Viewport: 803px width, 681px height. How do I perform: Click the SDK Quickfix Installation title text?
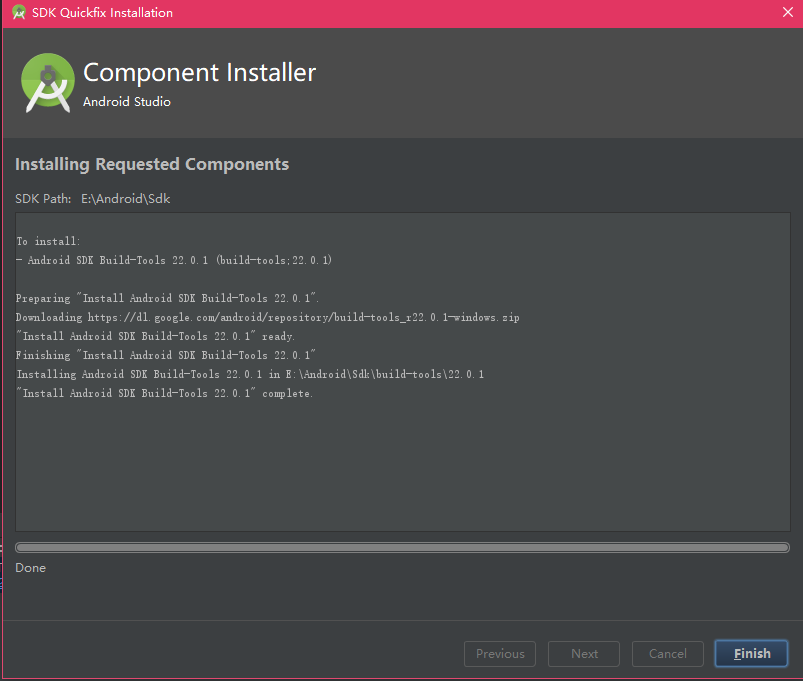tap(102, 13)
